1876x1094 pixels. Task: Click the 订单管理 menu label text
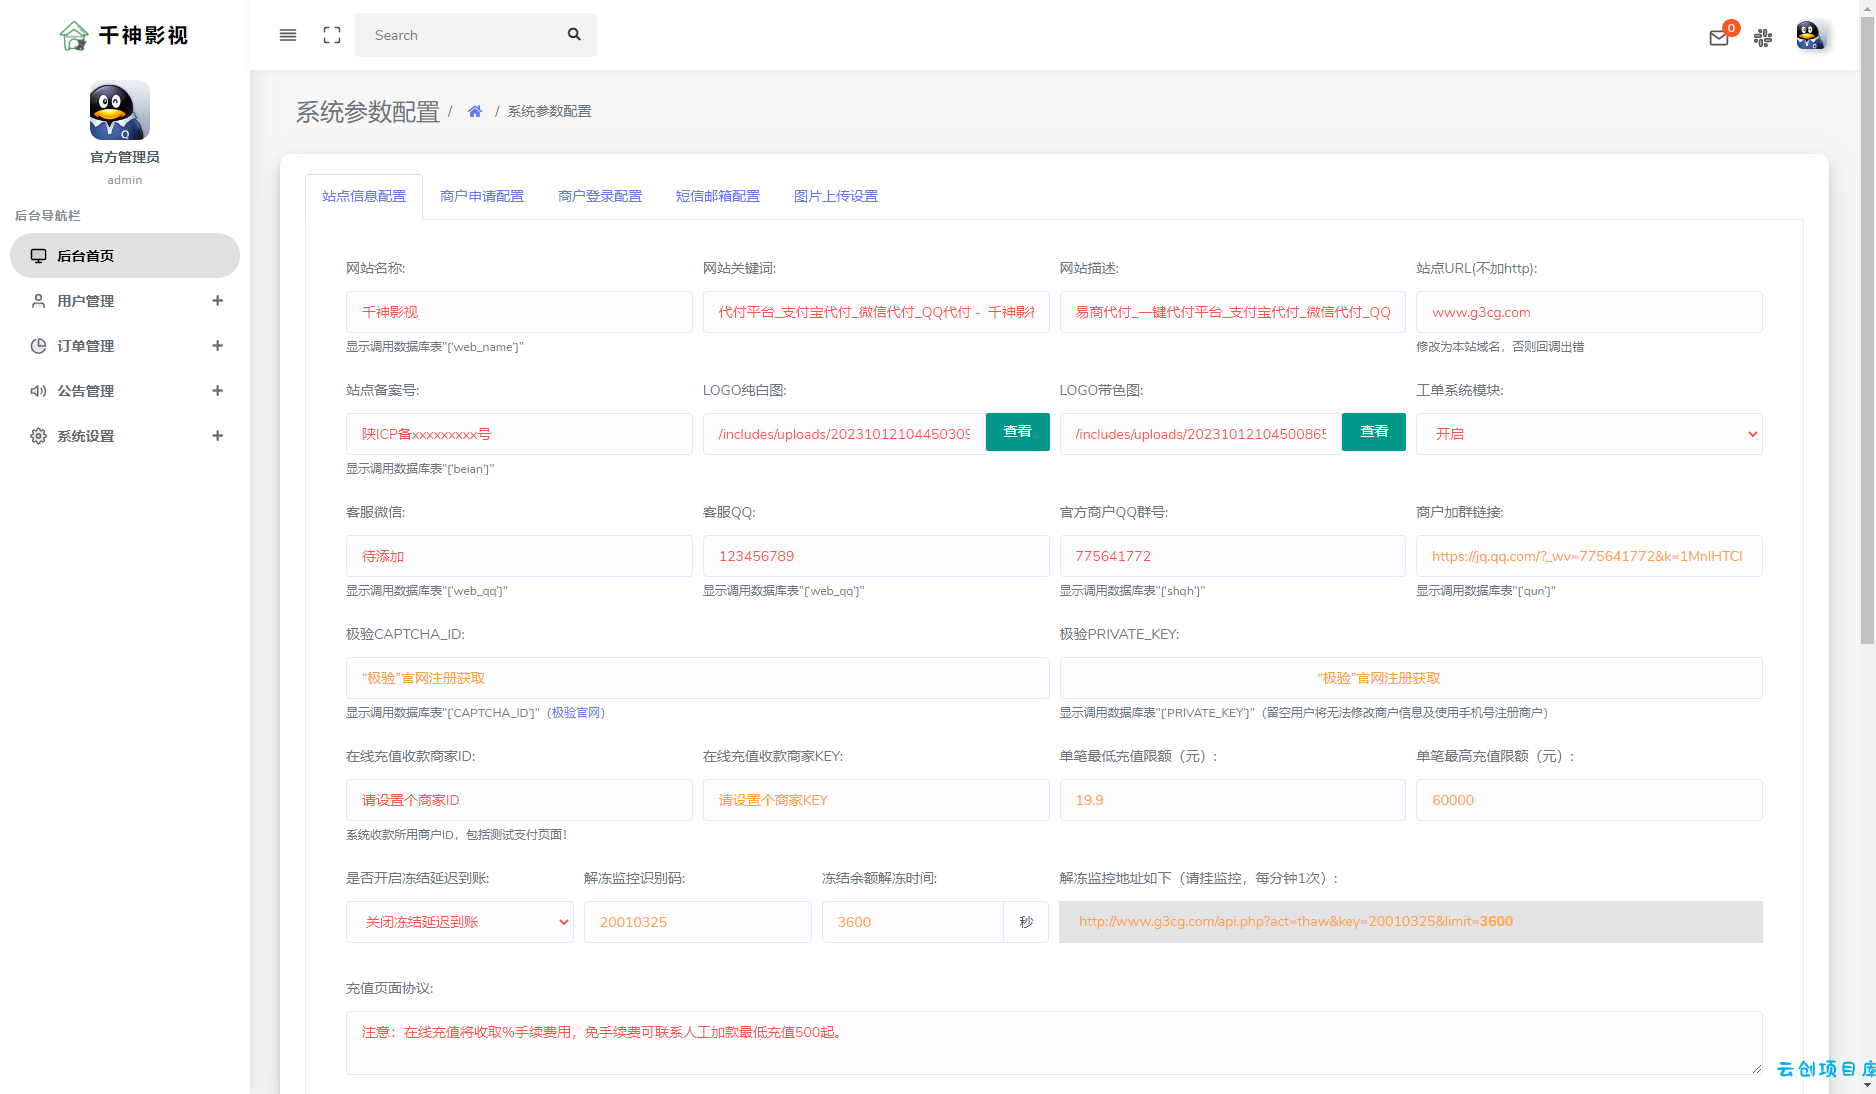click(x=86, y=346)
